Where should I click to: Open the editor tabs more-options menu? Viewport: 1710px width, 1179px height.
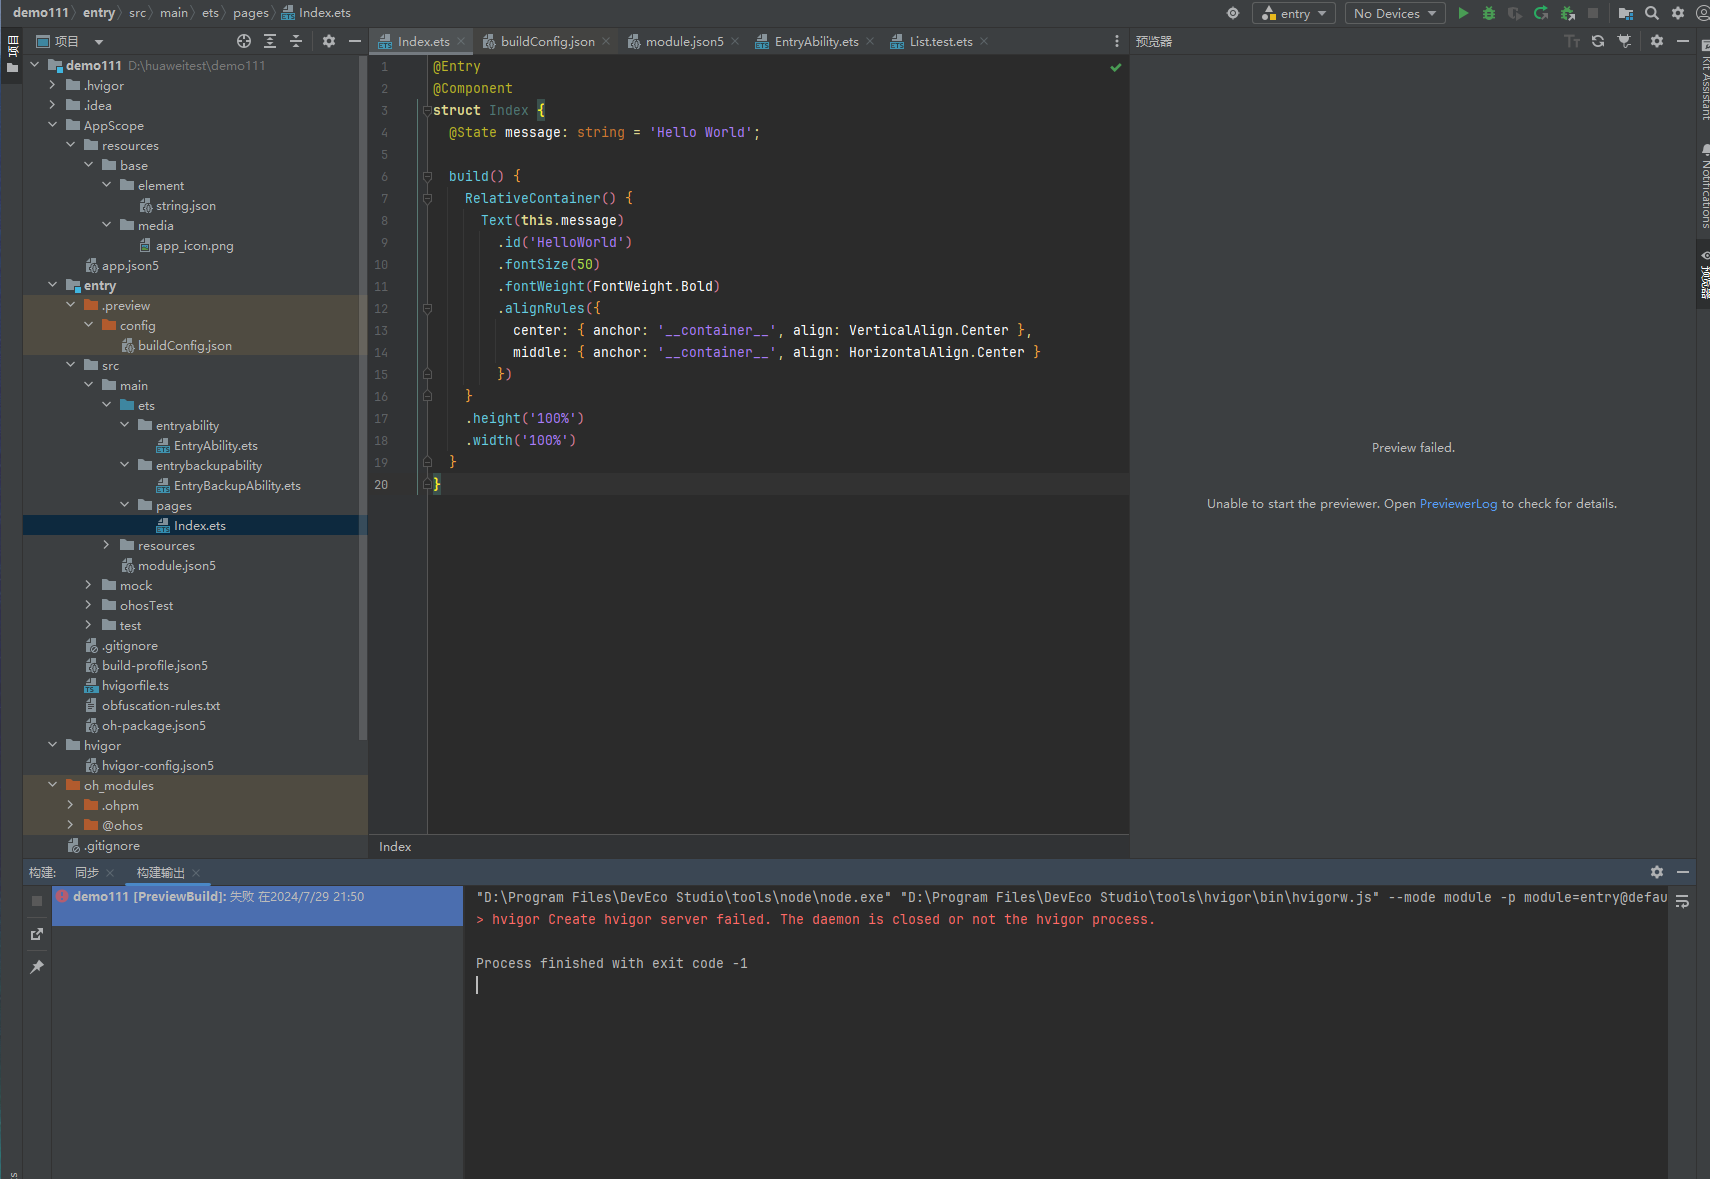click(x=1117, y=41)
